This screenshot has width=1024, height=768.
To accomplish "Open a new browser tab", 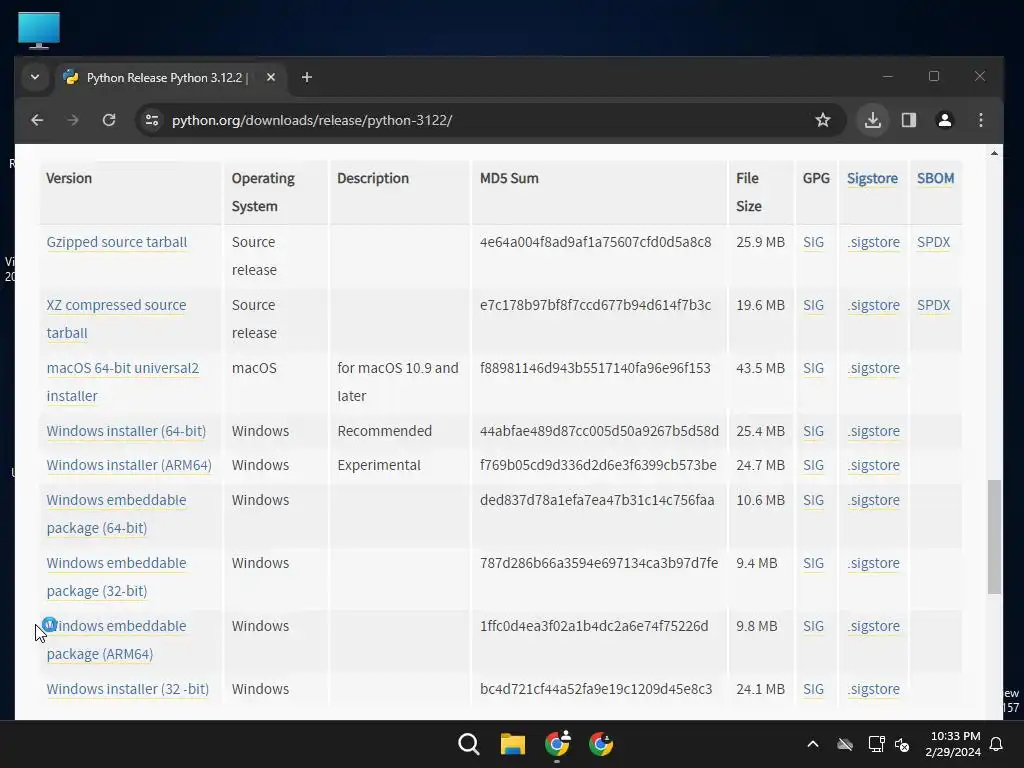I will pyautogui.click(x=307, y=78).
